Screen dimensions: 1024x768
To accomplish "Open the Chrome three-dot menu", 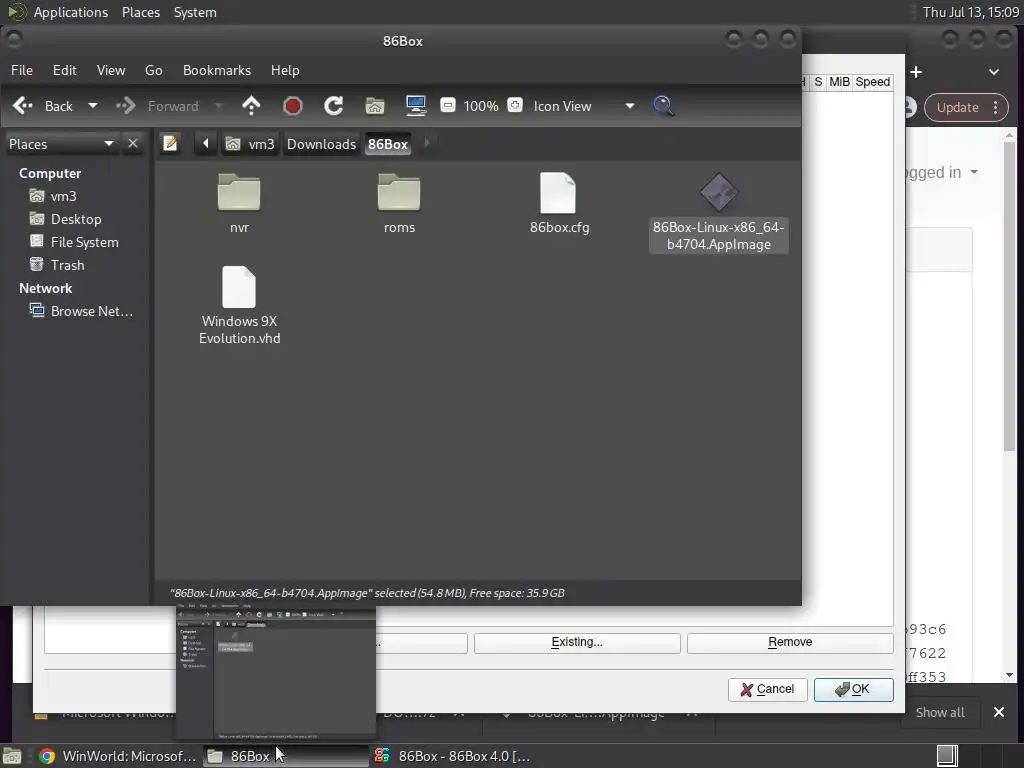I will coord(995,107).
